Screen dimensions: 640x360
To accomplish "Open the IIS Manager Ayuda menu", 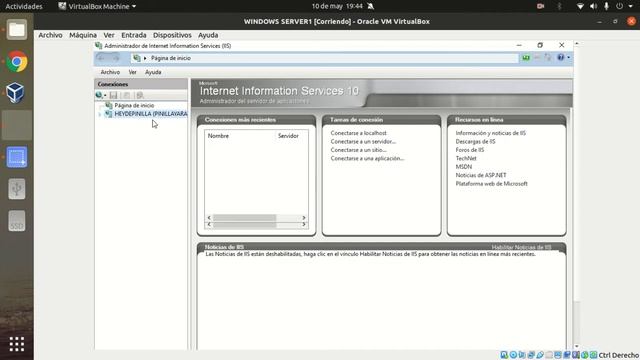I will tap(153, 72).
